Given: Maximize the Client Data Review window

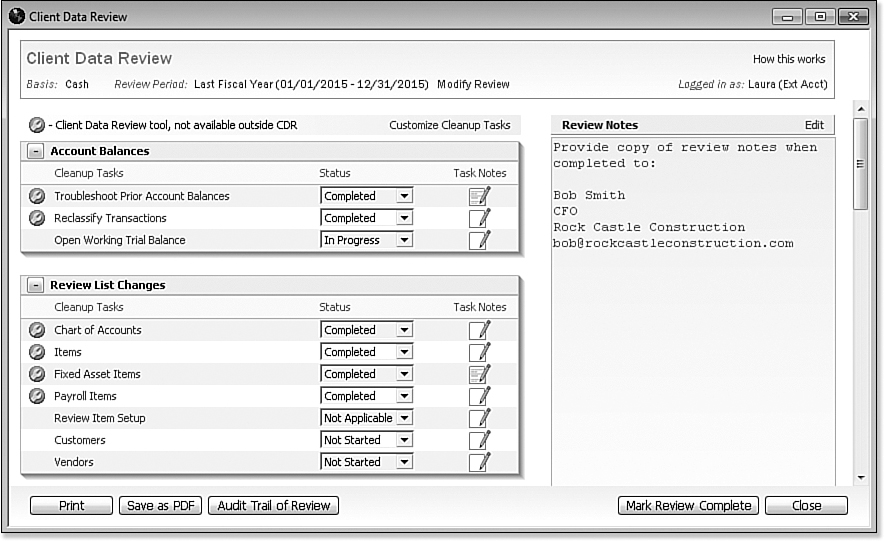Looking at the screenshot, I should [820, 17].
